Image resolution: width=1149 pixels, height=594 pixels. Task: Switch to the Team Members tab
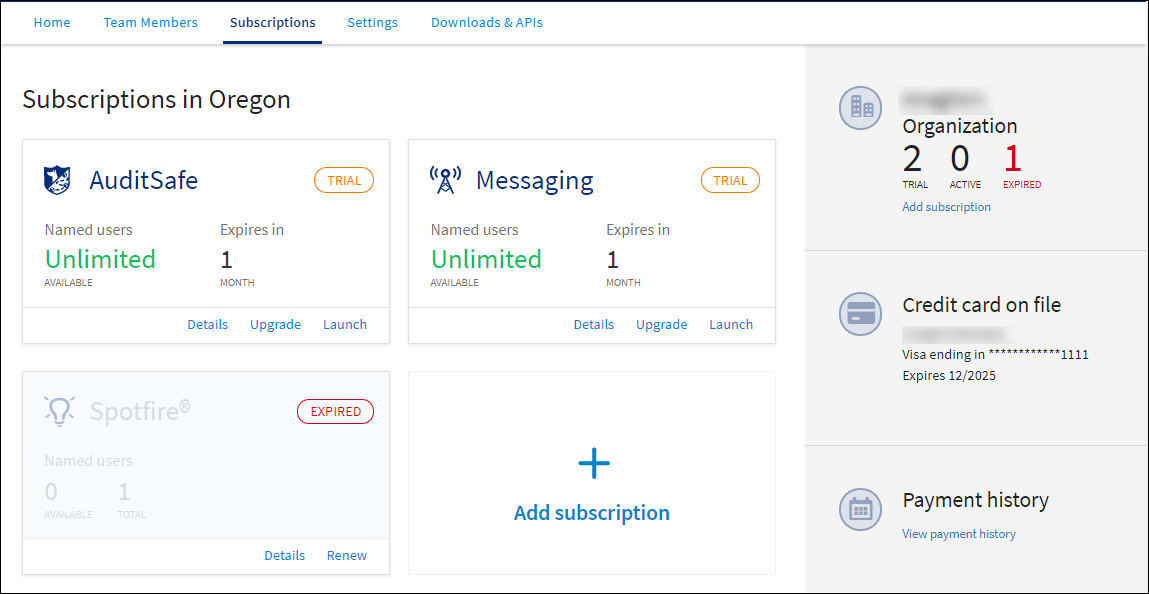coord(150,22)
